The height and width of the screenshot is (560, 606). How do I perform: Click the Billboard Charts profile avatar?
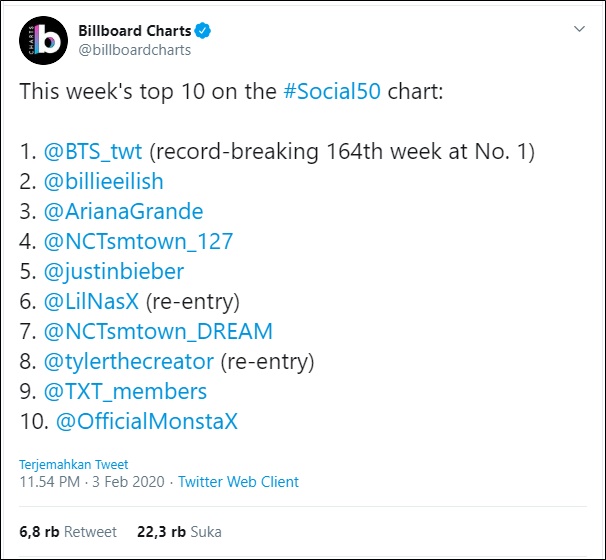coord(43,40)
